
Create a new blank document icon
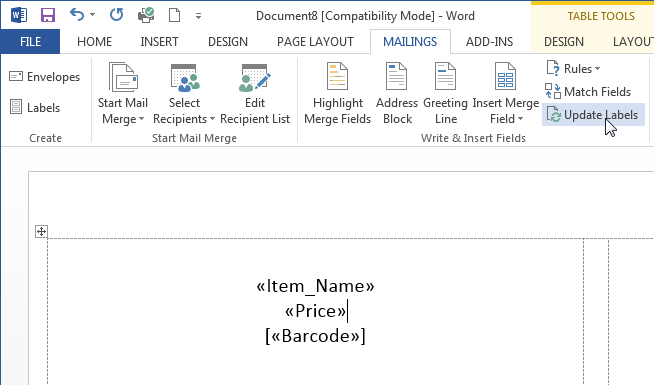coord(174,15)
